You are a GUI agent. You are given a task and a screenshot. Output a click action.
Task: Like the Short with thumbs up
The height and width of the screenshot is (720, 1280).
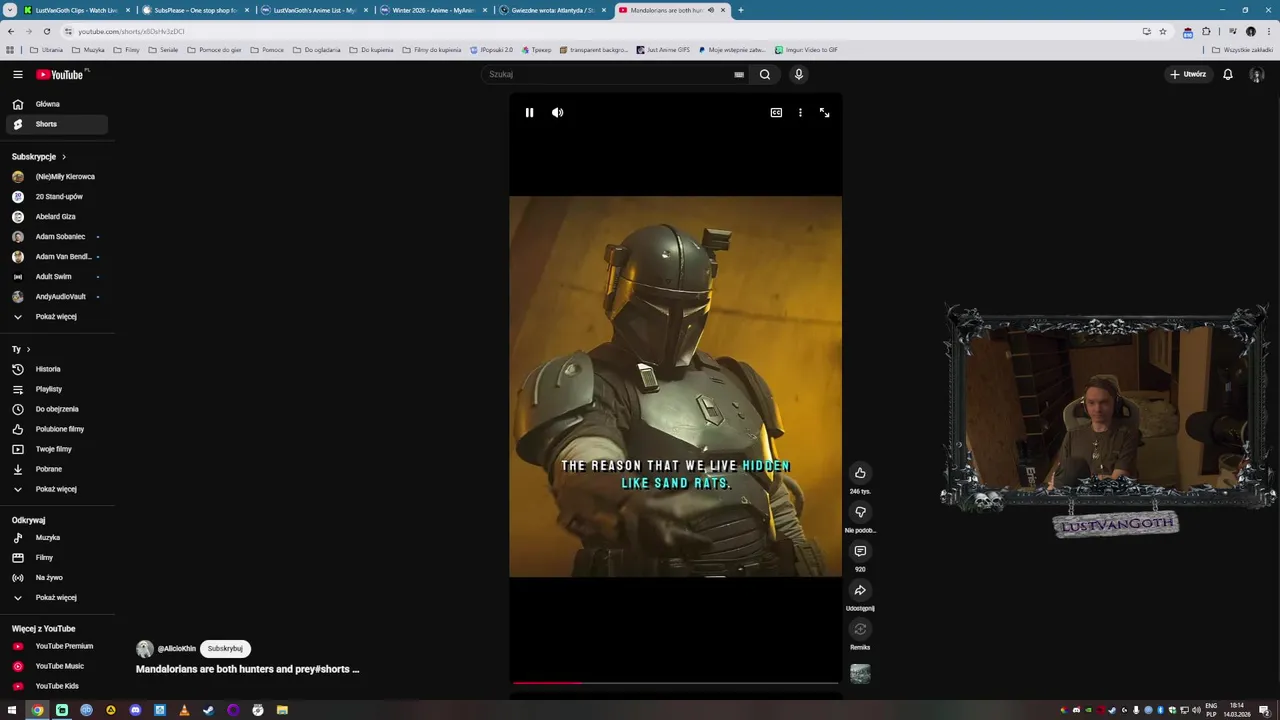point(860,473)
